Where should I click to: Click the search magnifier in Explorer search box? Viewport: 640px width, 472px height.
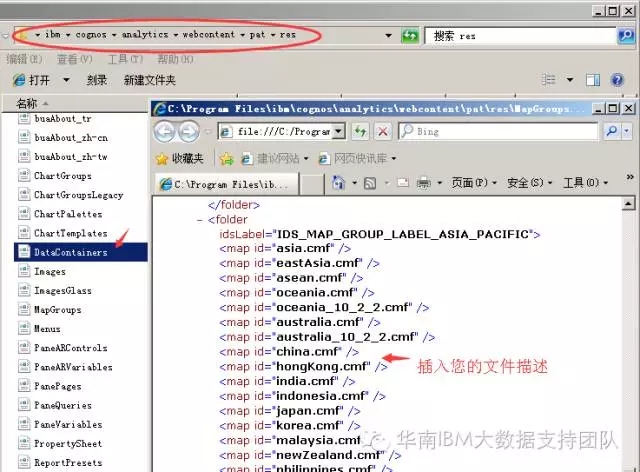coord(625,36)
